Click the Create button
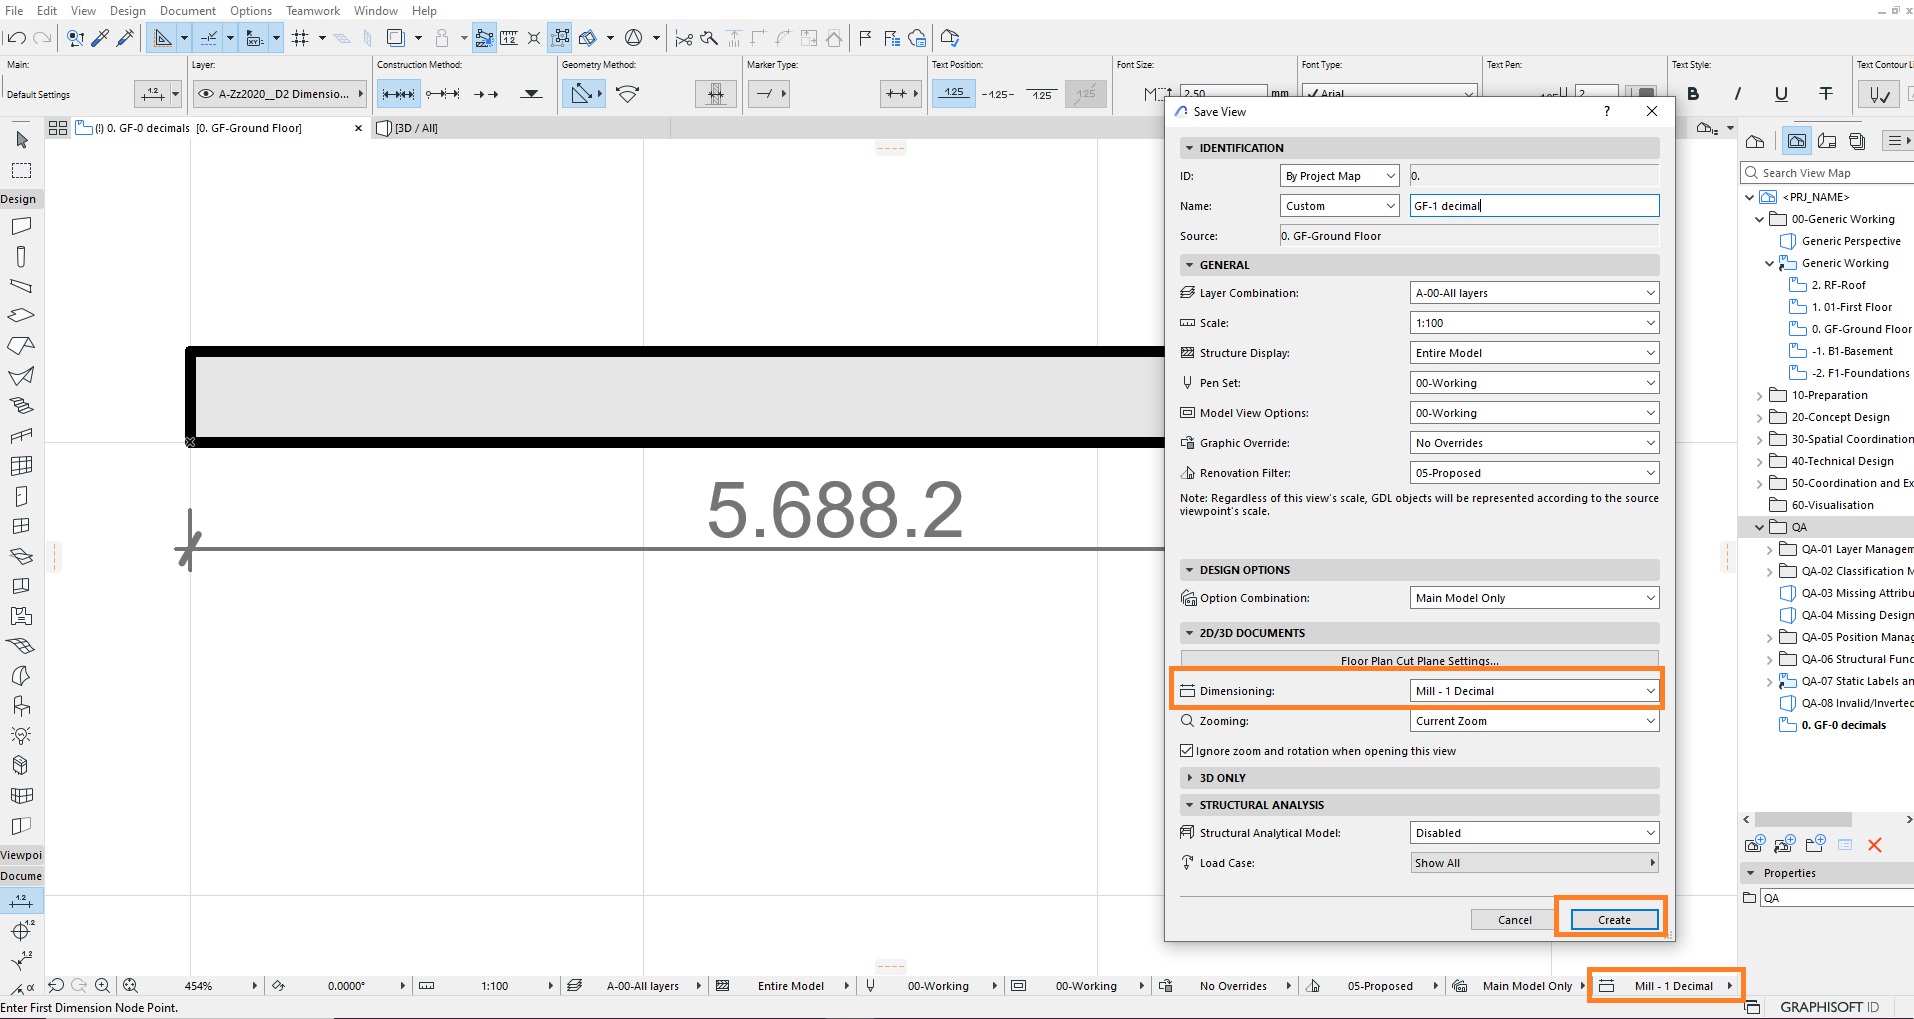Screen dimensions: 1914x1019 click(x=1614, y=920)
